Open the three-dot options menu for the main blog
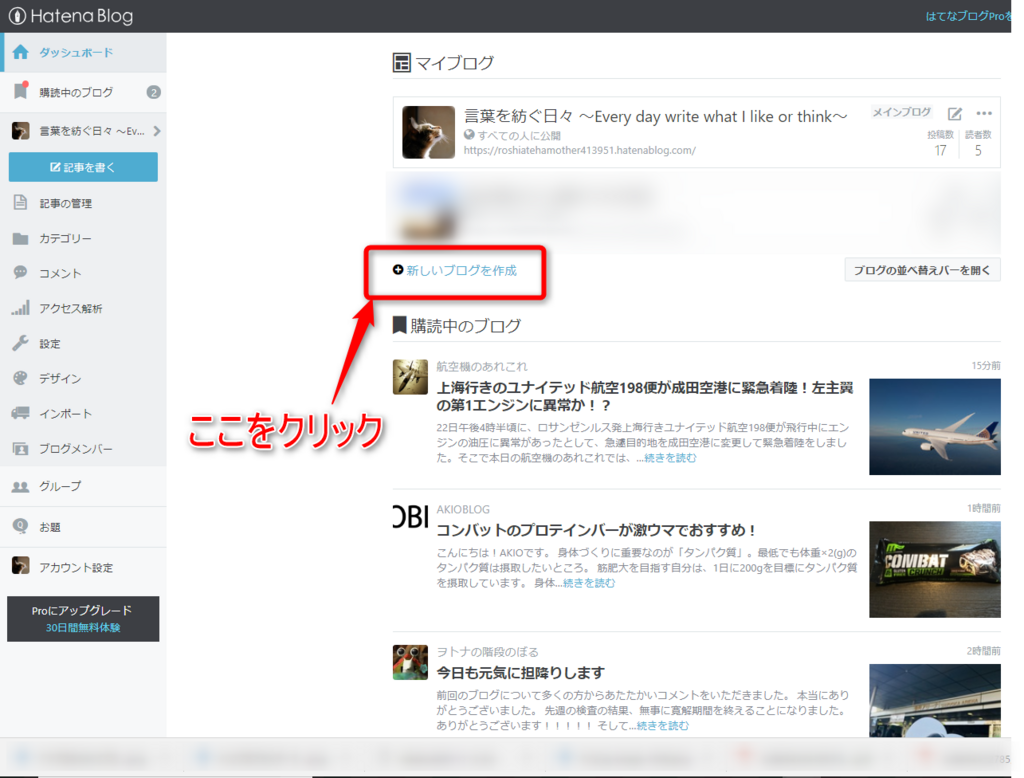1024x778 pixels. pyautogui.click(x=984, y=114)
